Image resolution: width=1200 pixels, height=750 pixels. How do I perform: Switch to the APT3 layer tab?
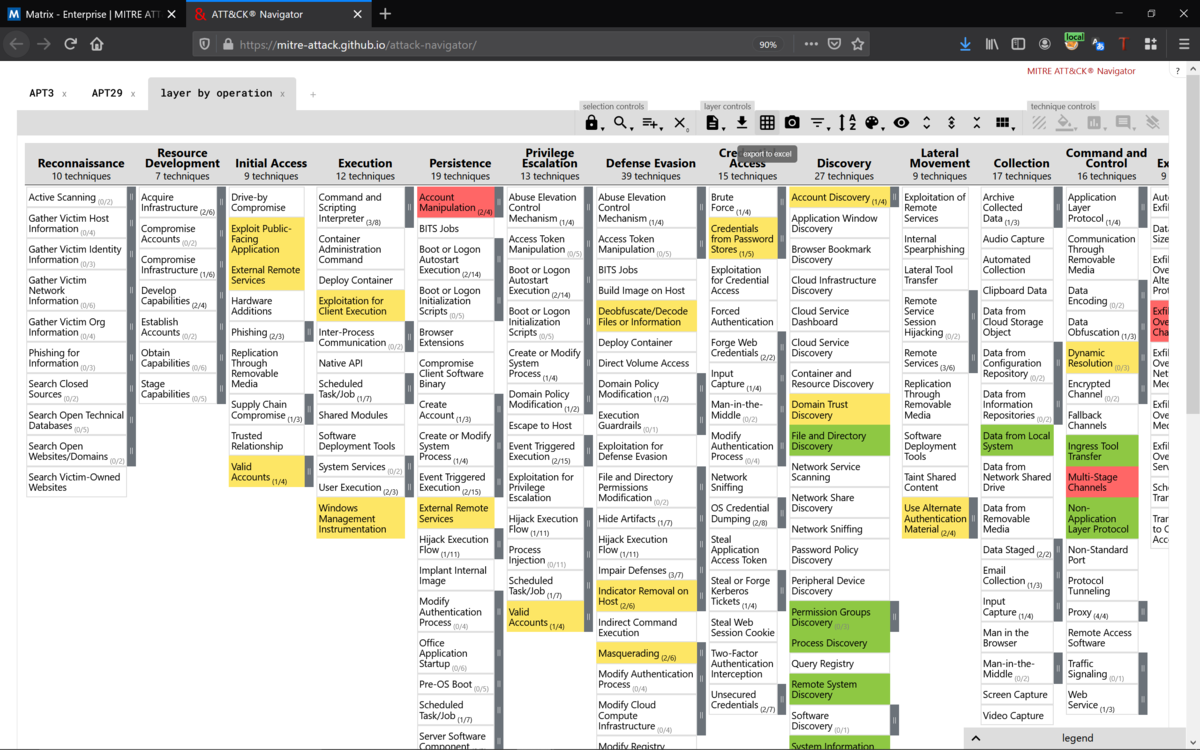pos(41,93)
